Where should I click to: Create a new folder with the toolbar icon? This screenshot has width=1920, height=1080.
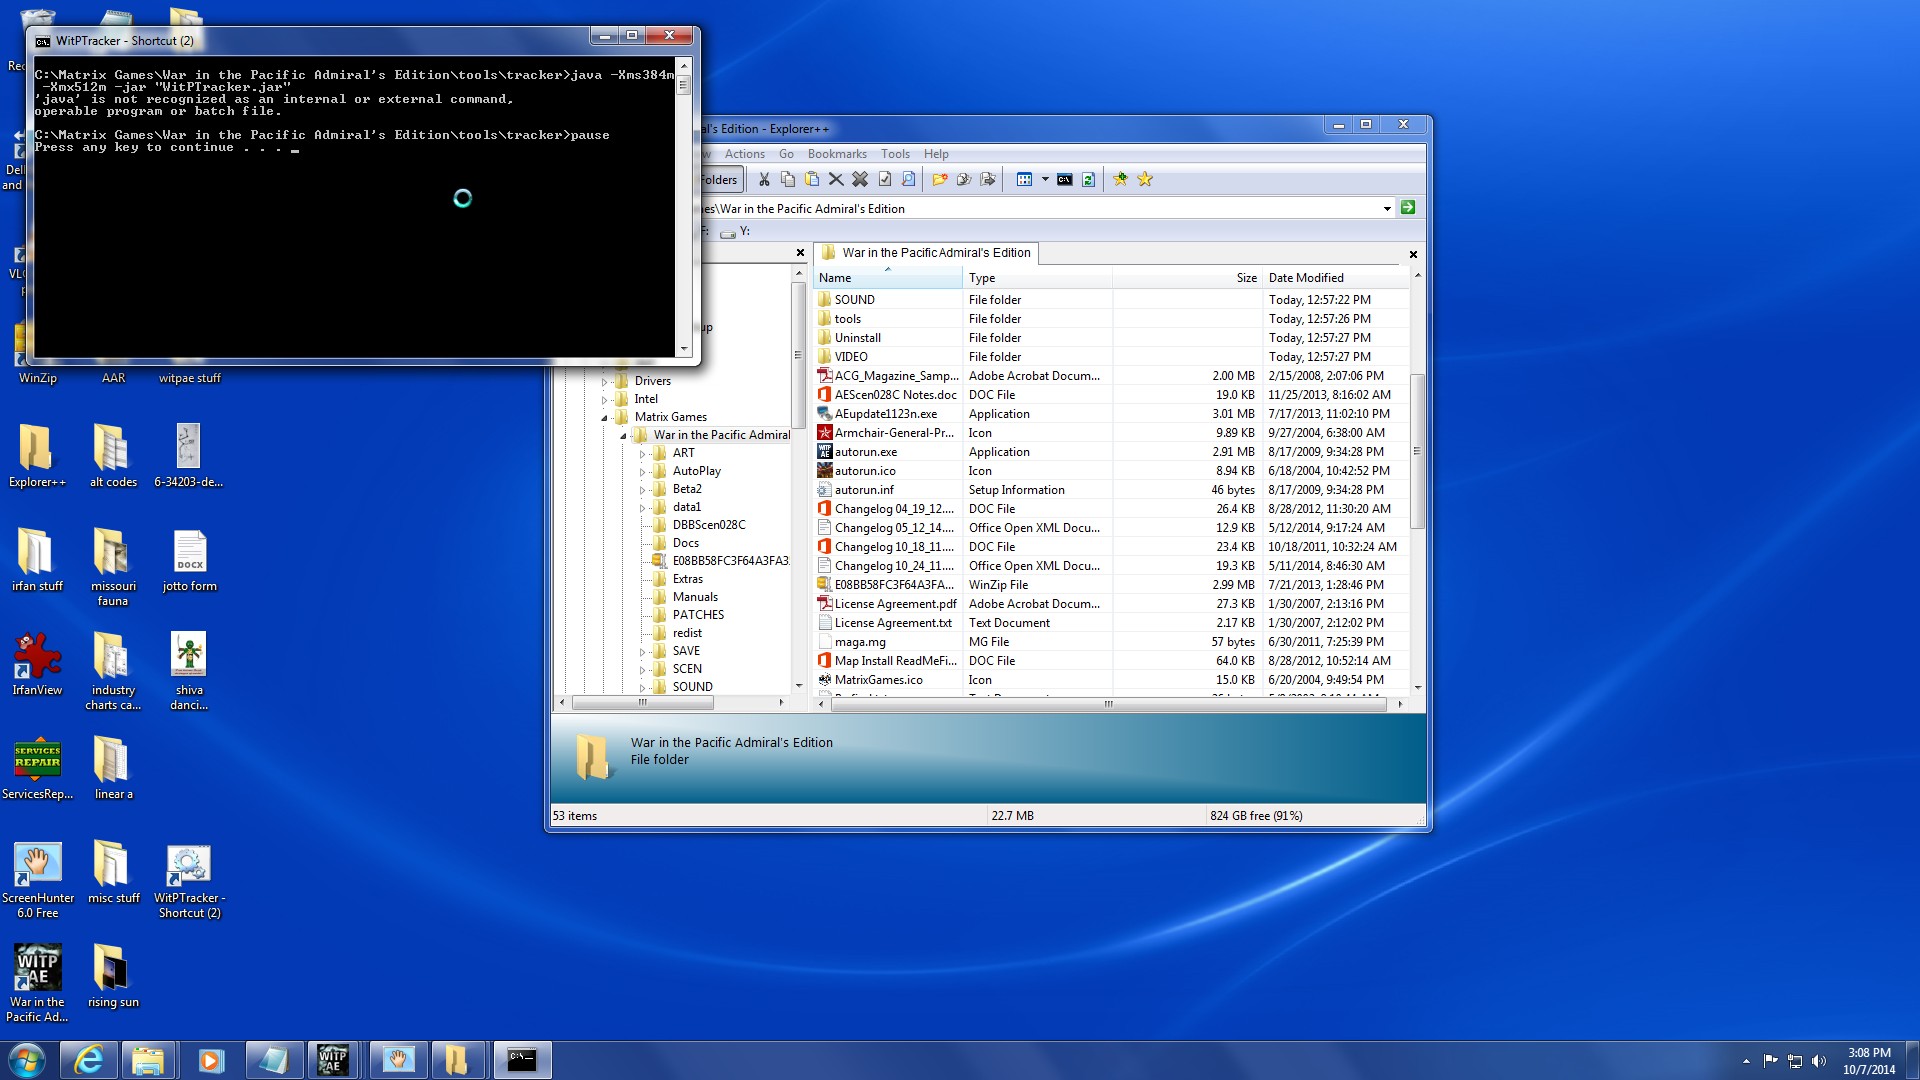940,180
